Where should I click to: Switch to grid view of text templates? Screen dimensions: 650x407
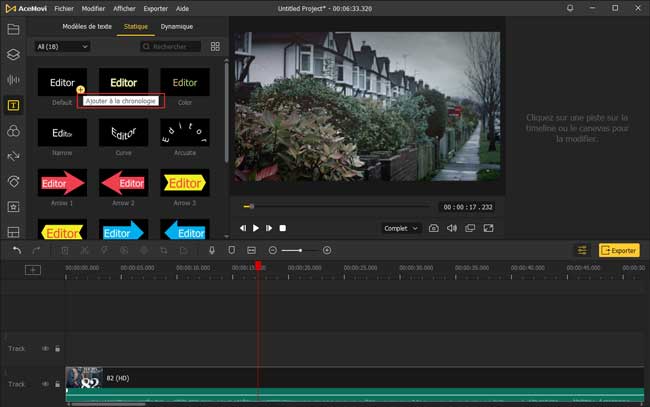tap(214, 46)
